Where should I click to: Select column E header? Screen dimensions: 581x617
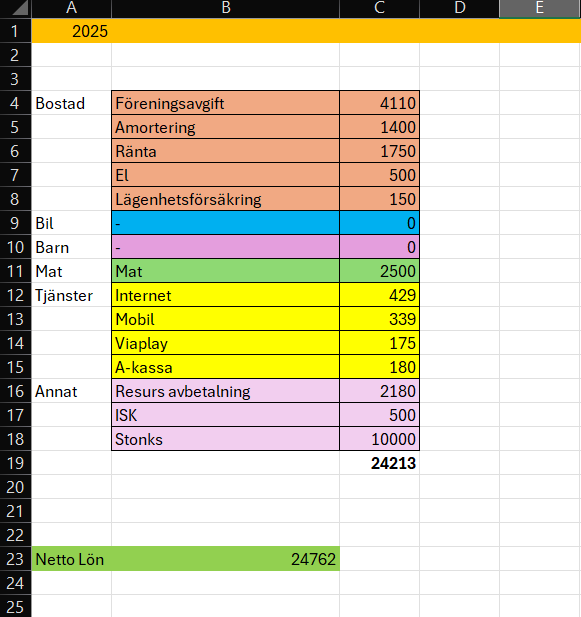click(x=540, y=9)
